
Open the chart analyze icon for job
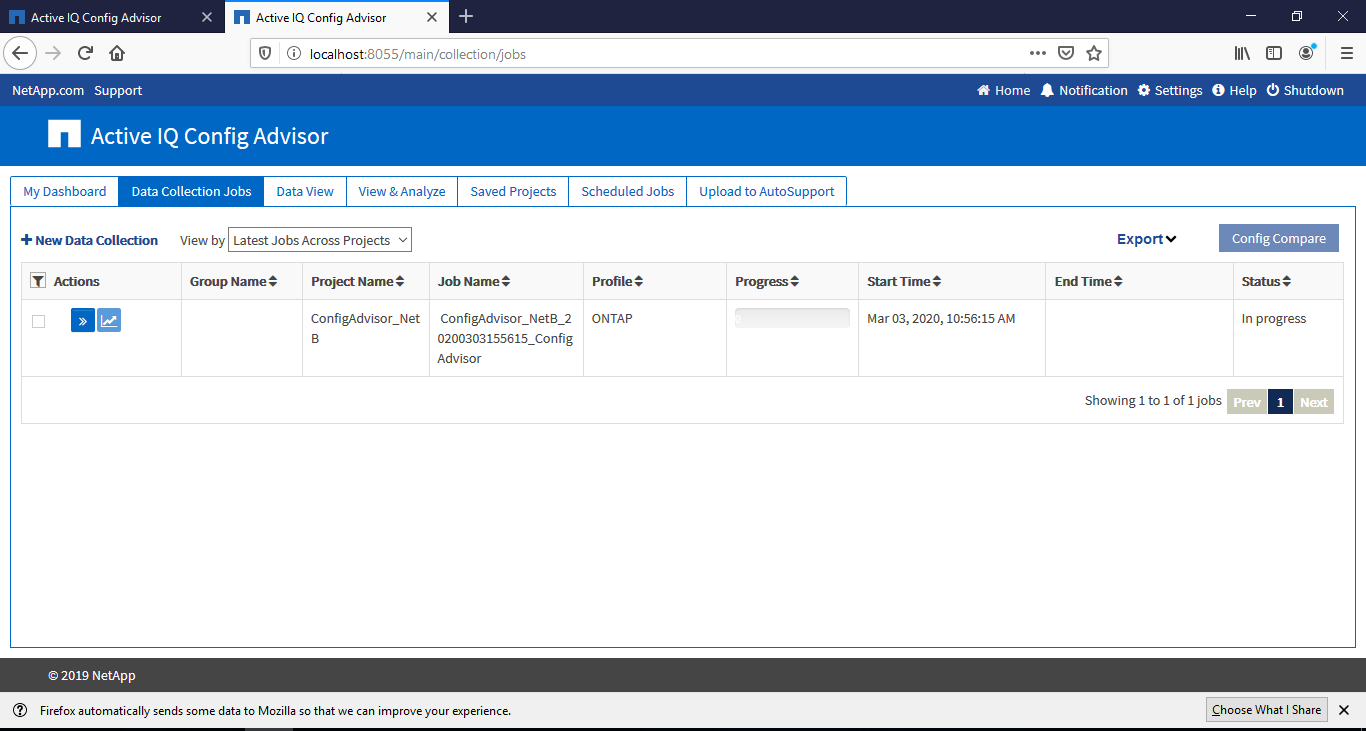109,321
